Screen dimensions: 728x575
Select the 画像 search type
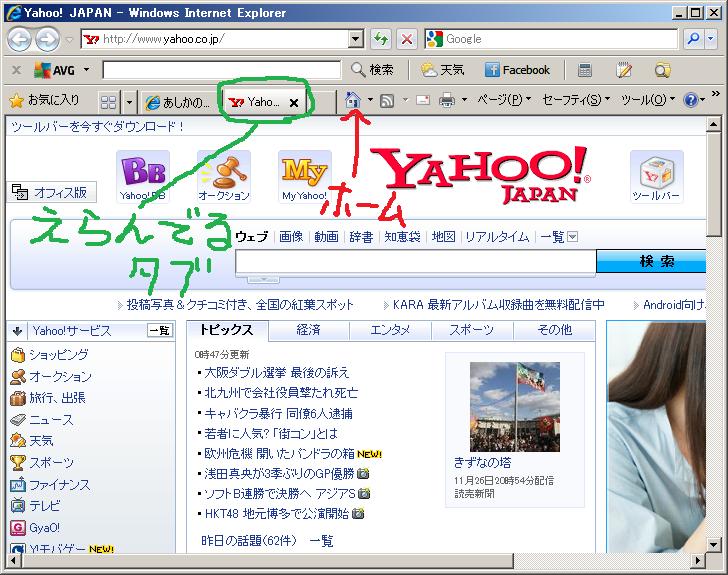point(291,237)
